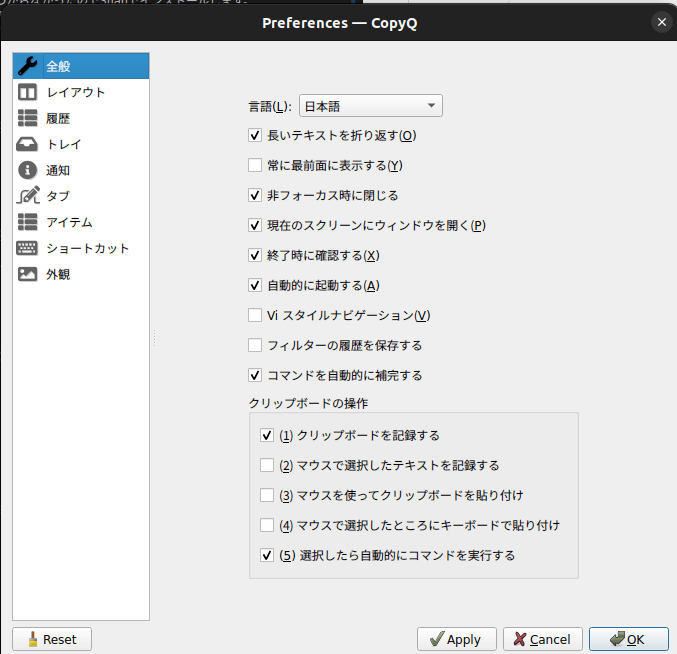Toggle 非フォーカス時に閉じる checkbox

pyautogui.click(x=255, y=195)
